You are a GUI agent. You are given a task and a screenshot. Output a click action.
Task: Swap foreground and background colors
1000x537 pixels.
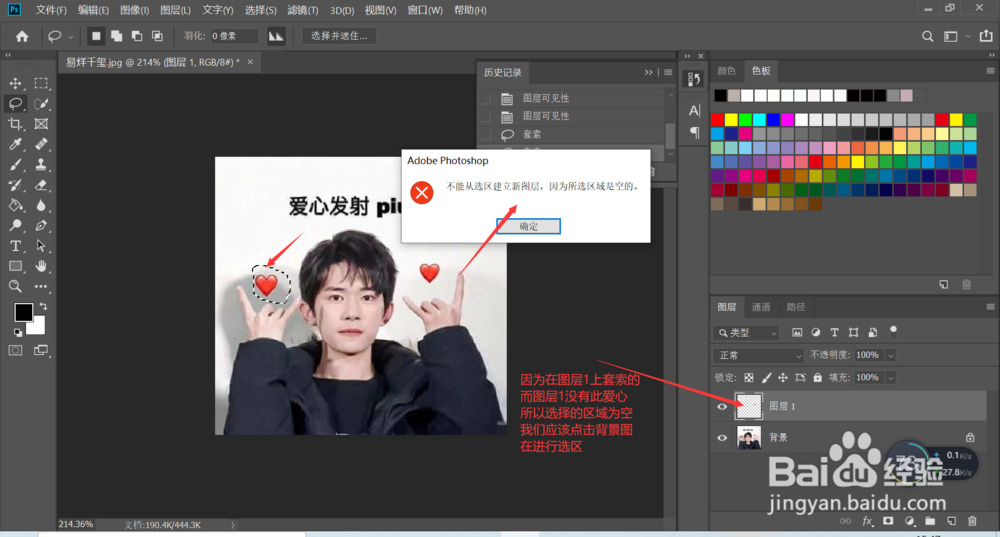pos(43,307)
